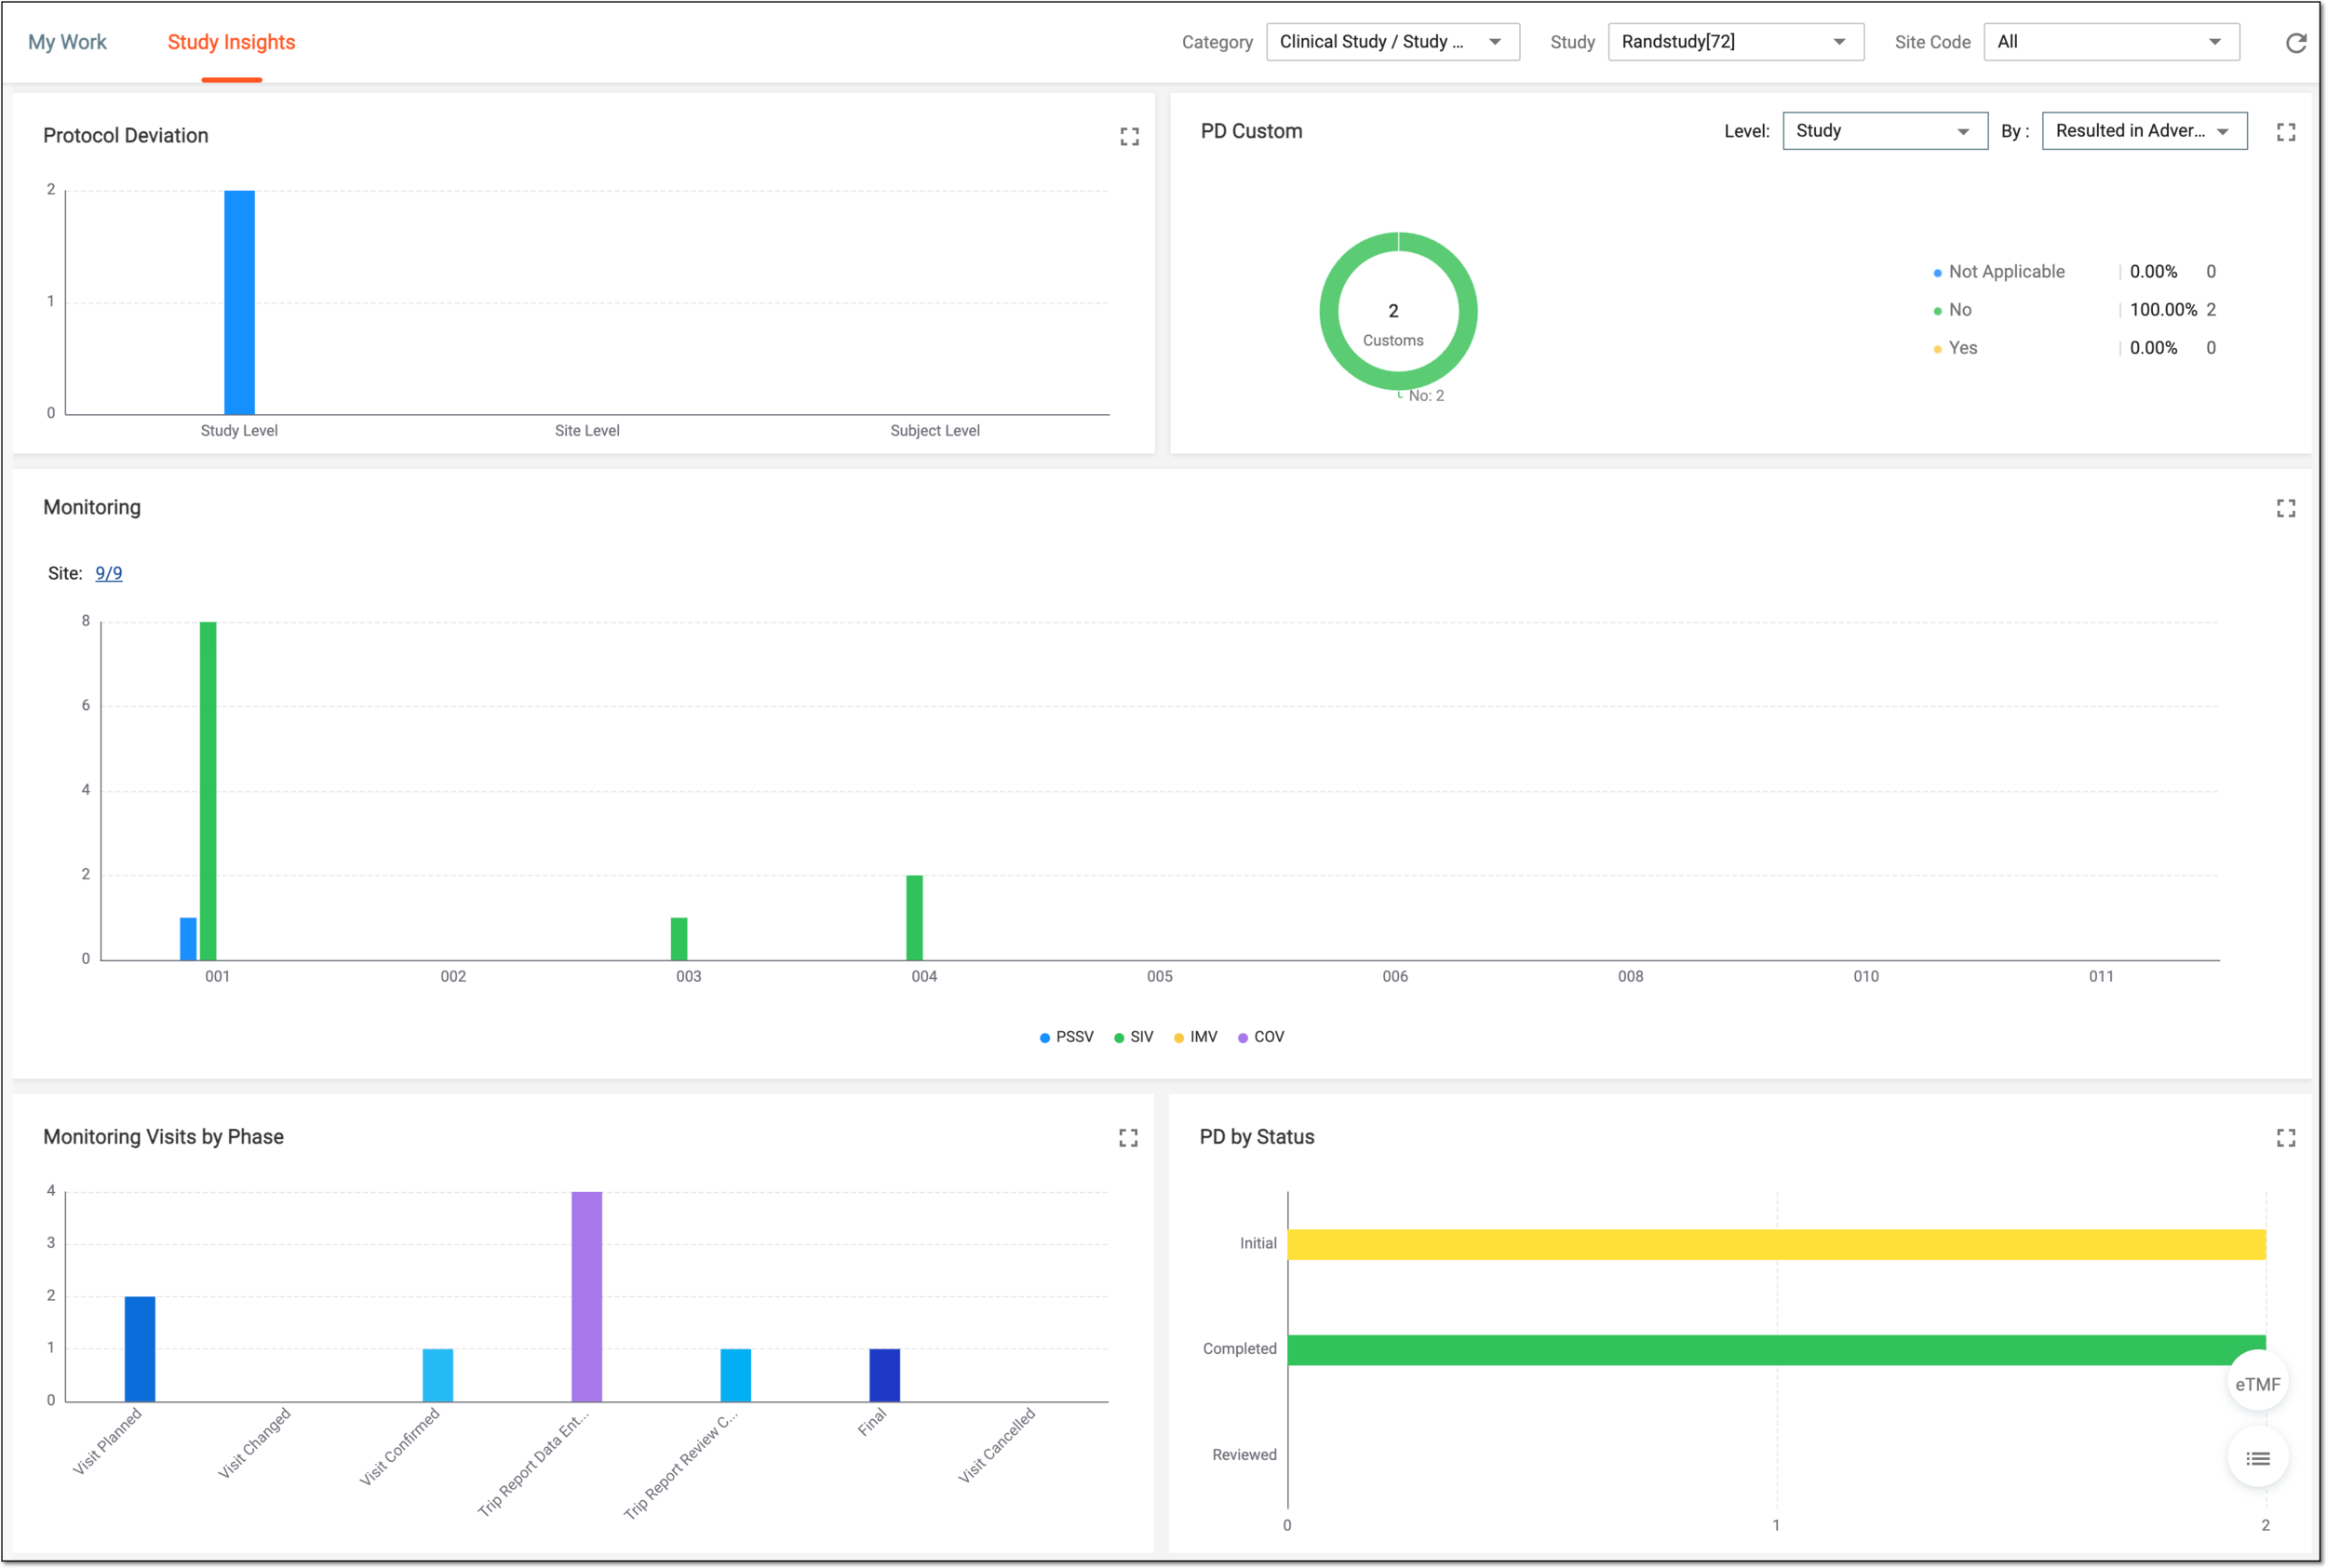Click the green SIV bar for site 003
The width and height of the screenshot is (2327, 1568).
point(679,939)
